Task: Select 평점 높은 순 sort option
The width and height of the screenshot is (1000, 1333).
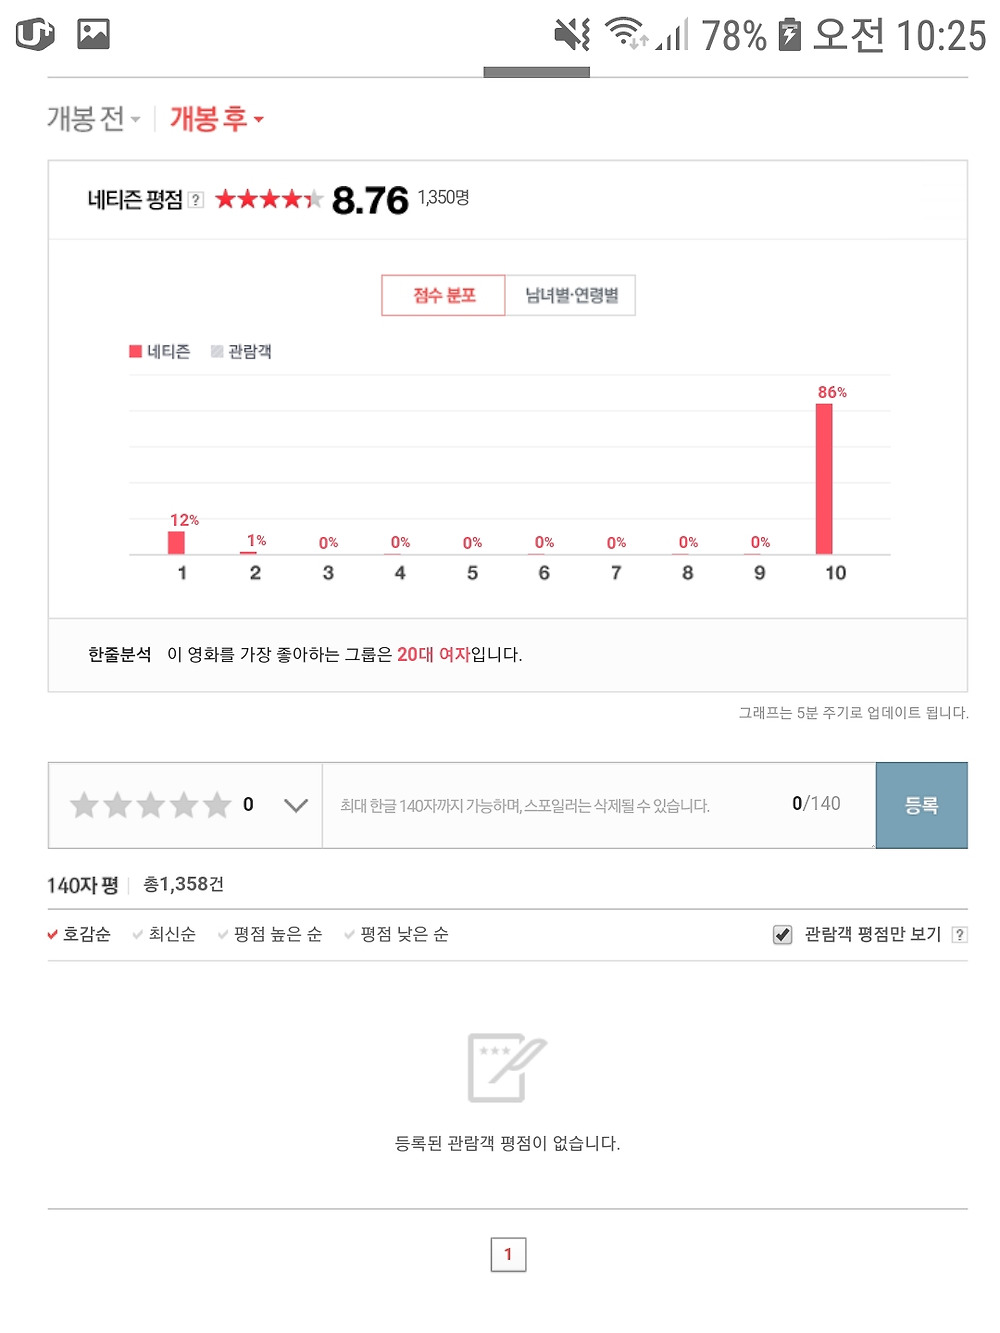Action: pos(270,934)
